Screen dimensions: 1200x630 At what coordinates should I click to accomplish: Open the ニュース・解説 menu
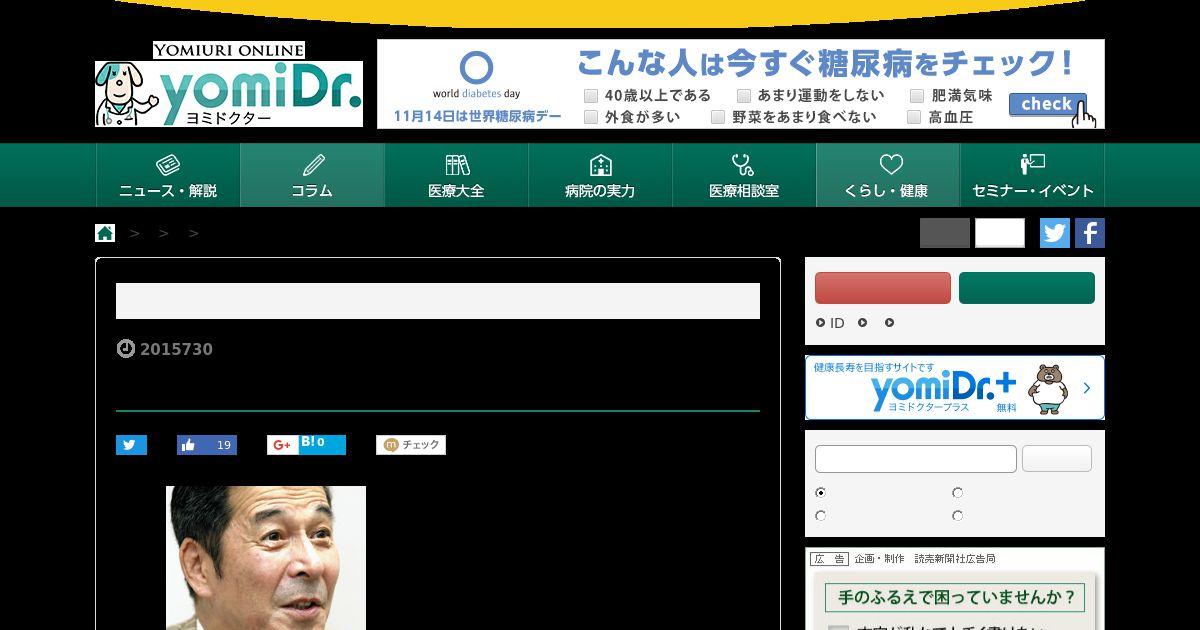point(168,175)
